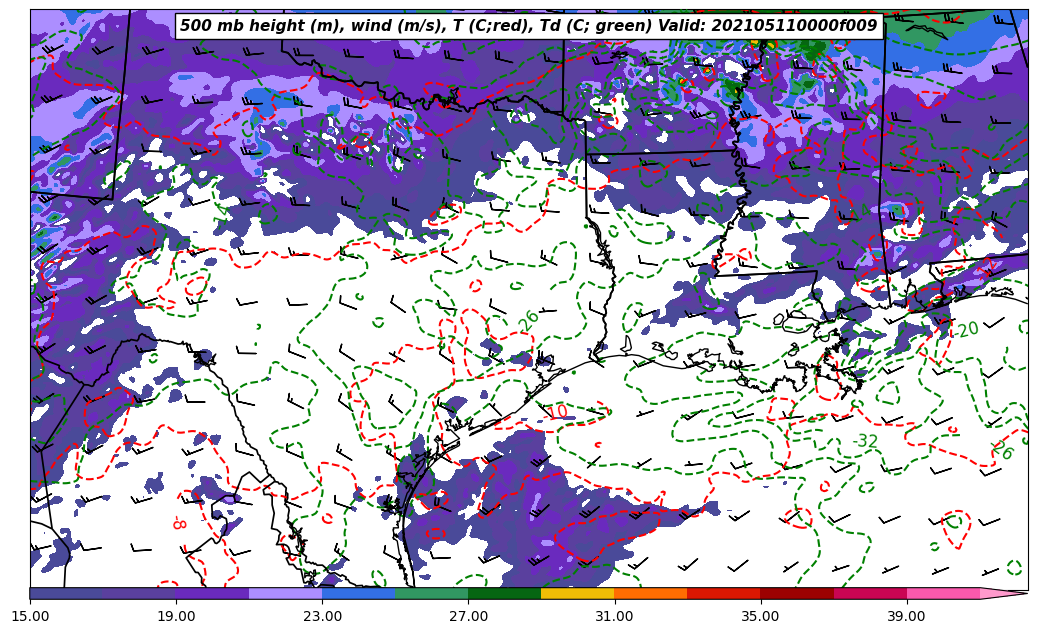Screen dimensions: 1037x633
Task: Select the bright red colorbar segment
Action: point(724,593)
